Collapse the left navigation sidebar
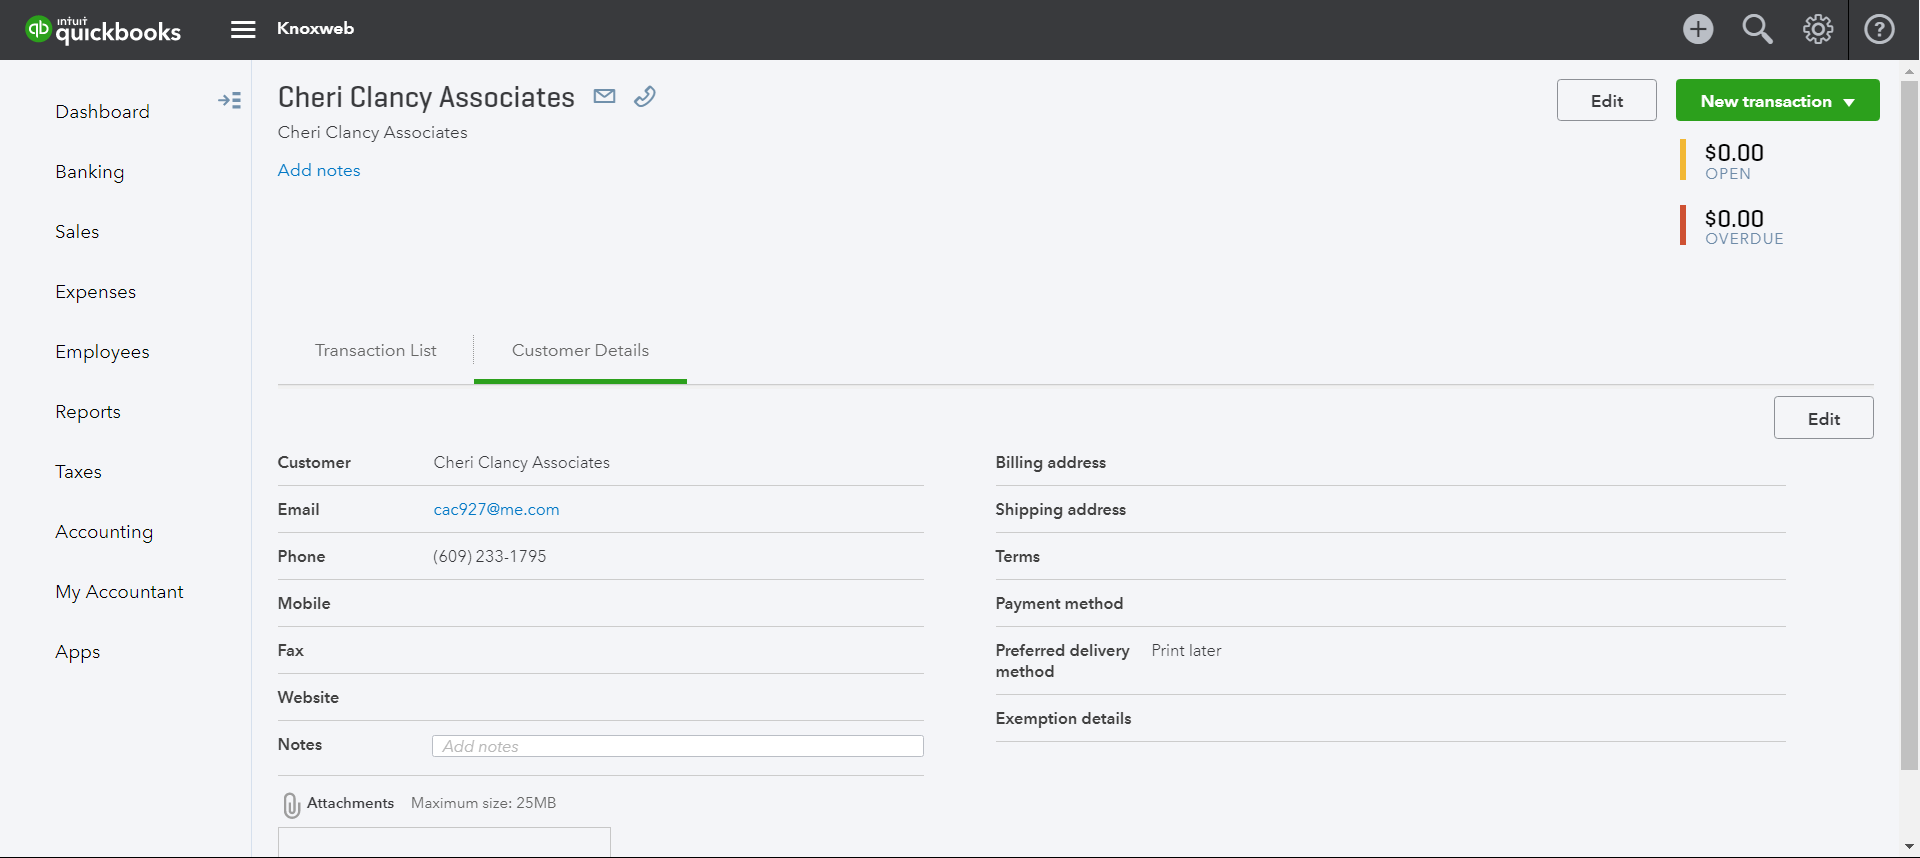Image resolution: width=1920 pixels, height=858 pixels. click(x=229, y=100)
